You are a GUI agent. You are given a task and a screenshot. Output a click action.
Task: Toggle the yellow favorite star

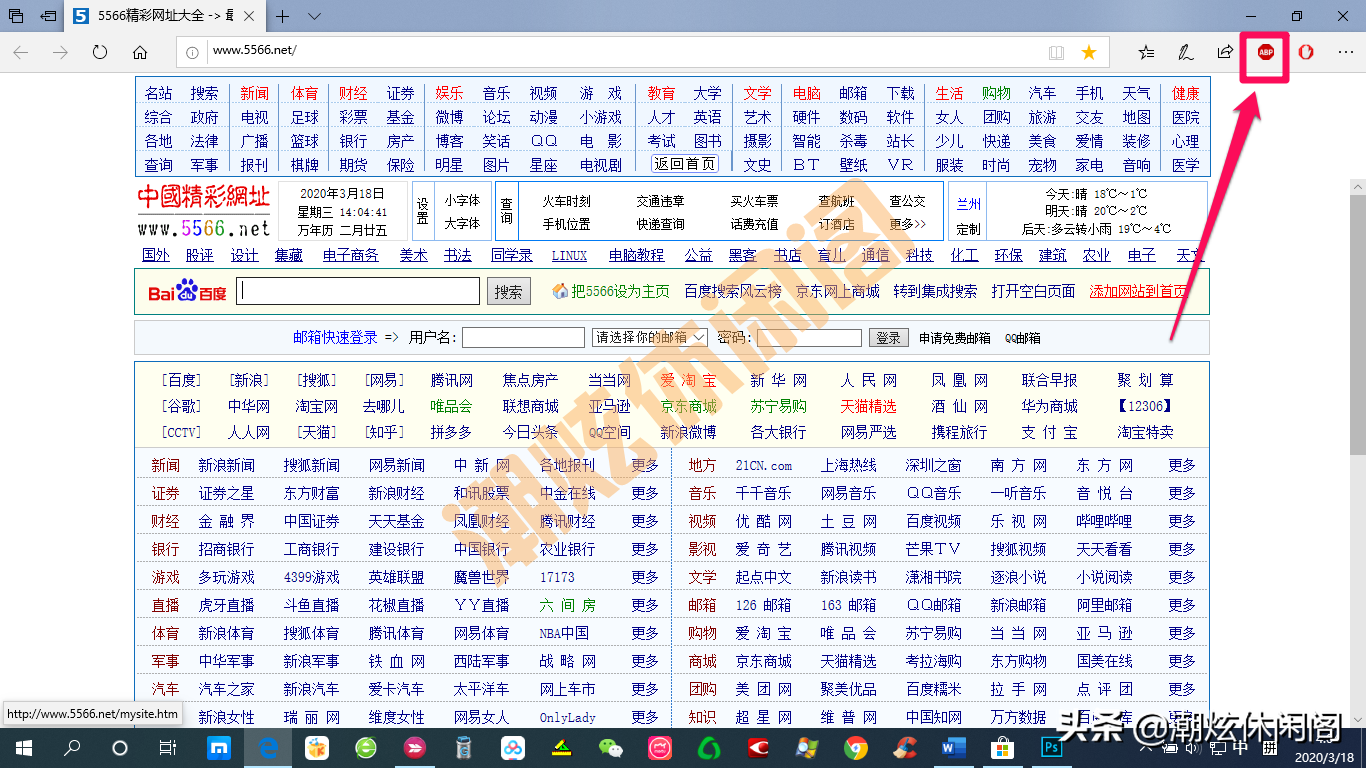1089,52
